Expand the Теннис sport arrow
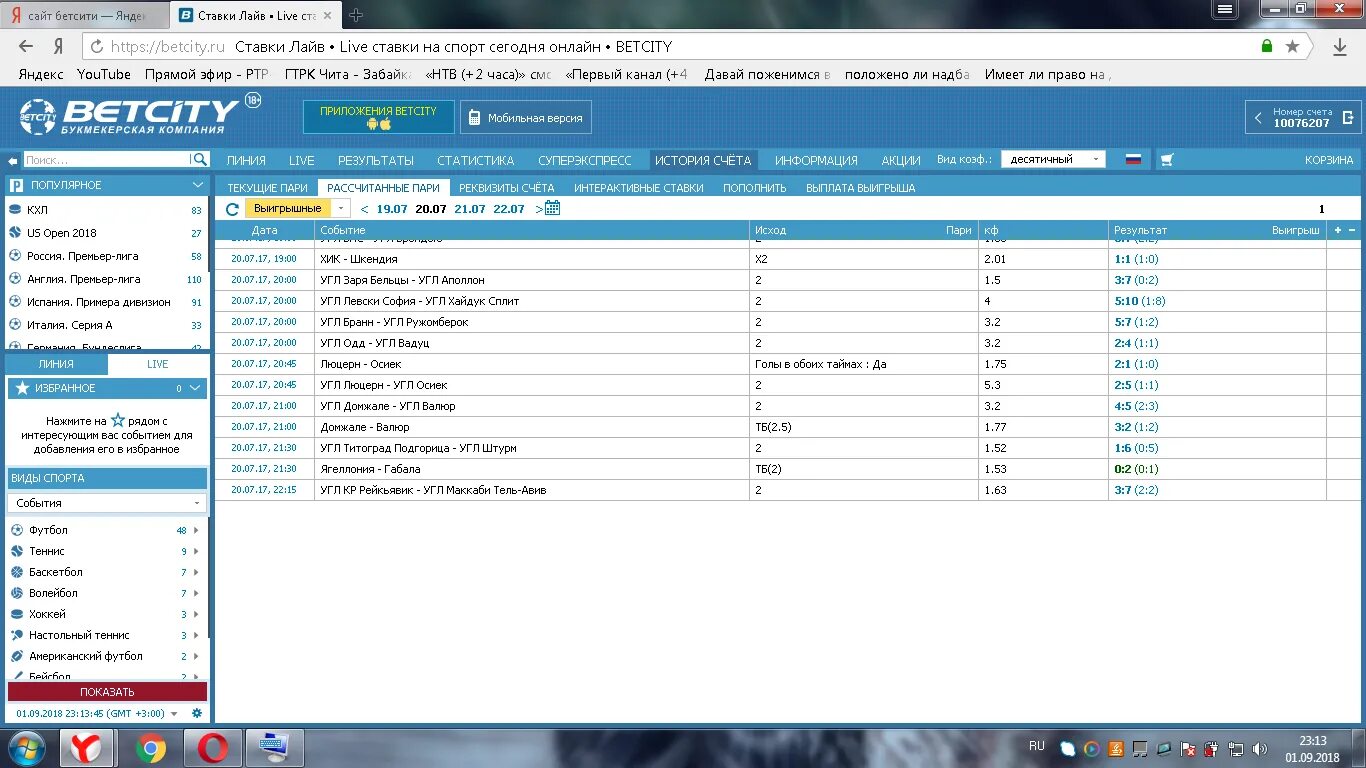 pos(196,551)
